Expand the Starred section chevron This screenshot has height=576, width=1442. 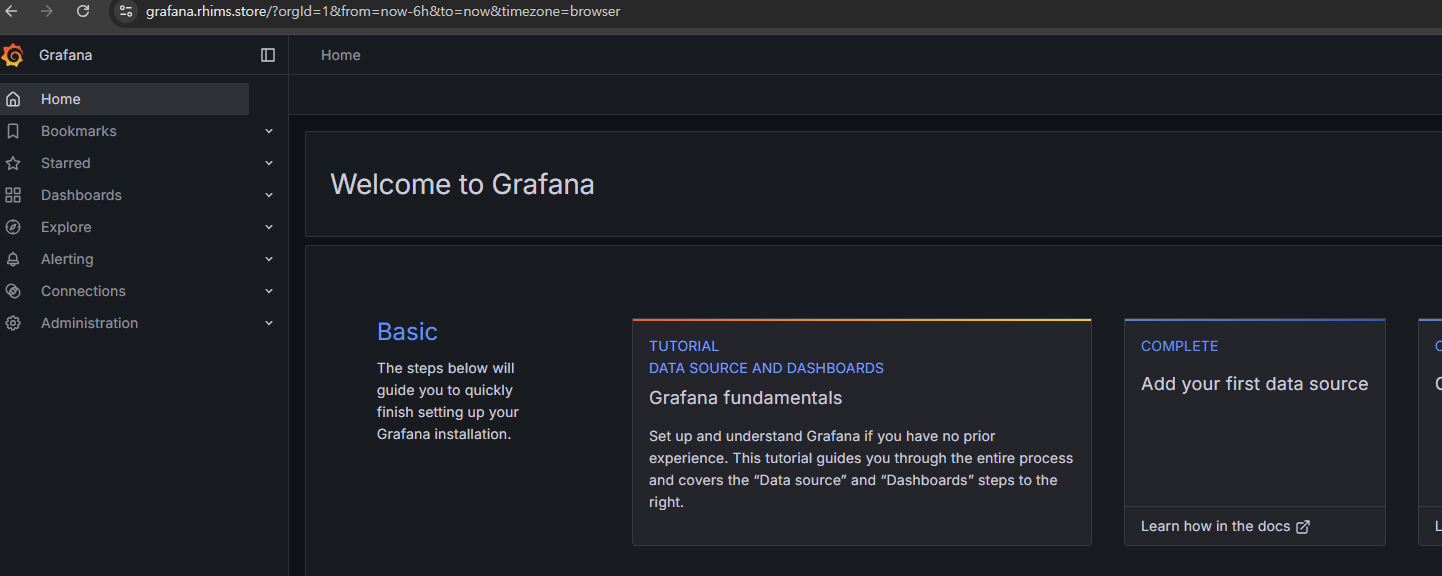click(x=269, y=163)
